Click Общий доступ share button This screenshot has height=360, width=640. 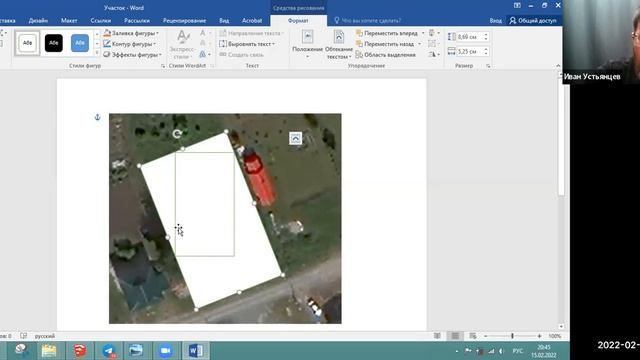tap(533, 20)
